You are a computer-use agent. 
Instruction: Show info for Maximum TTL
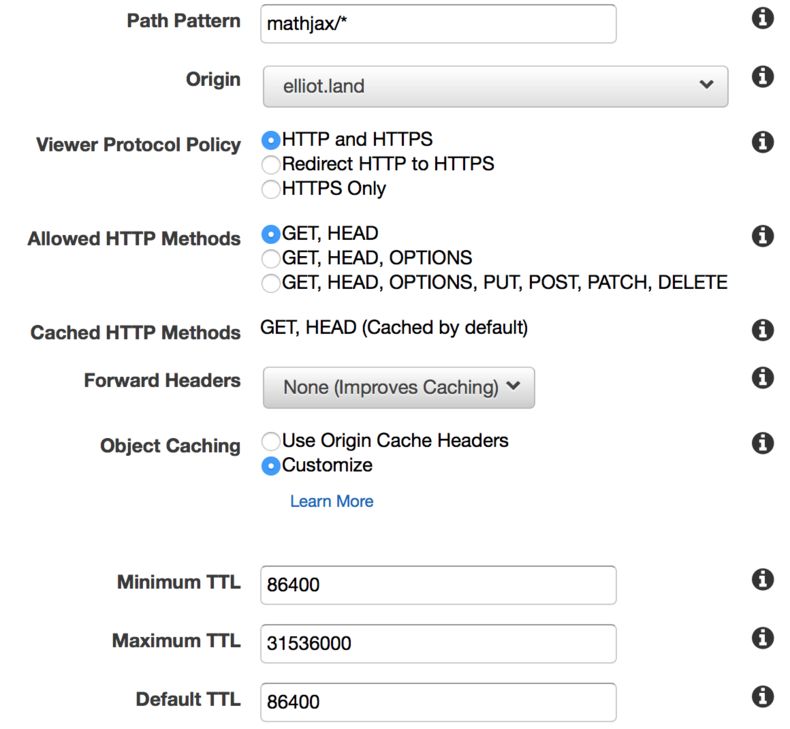pos(763,638)
